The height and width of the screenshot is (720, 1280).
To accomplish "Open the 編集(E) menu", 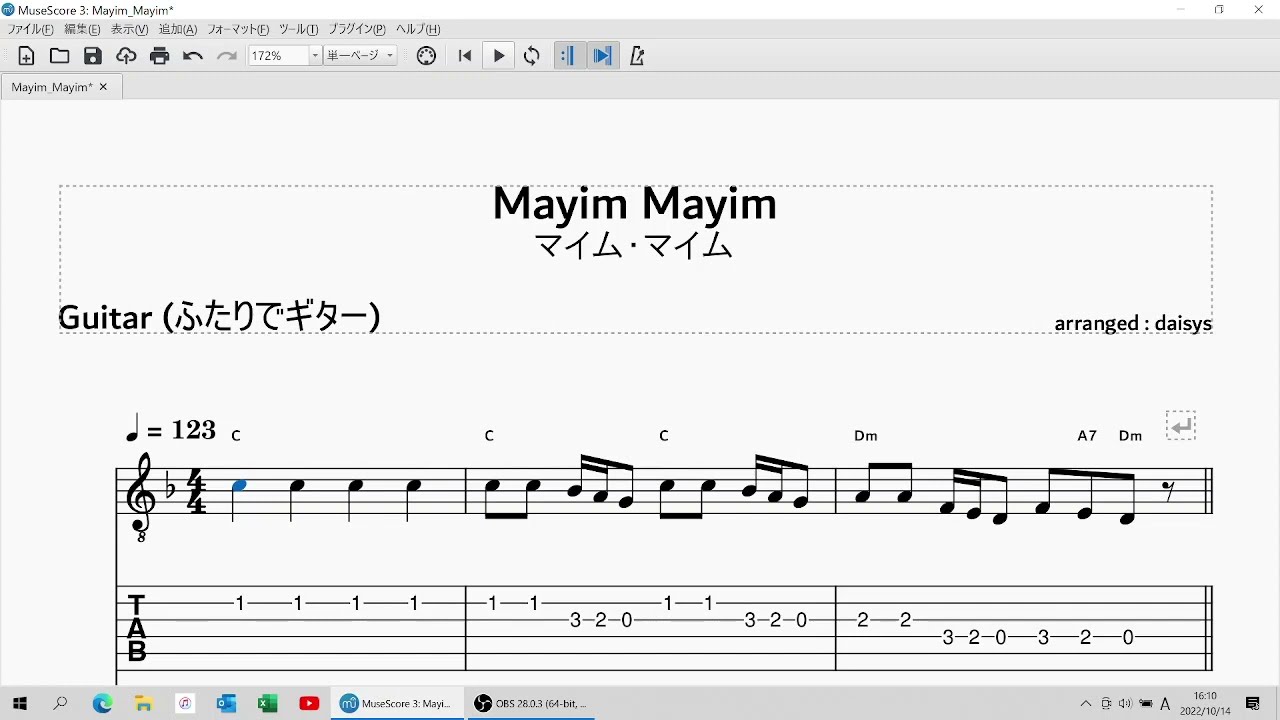I will [x=83, y=29].
